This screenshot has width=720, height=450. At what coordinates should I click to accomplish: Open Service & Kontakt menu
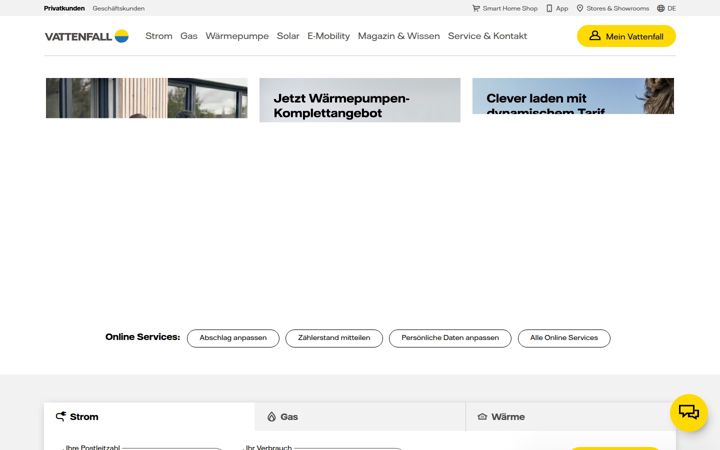tap(487, 36)
